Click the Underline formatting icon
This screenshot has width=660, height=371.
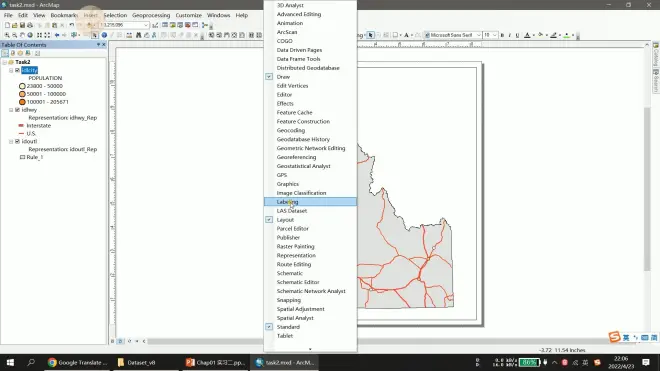pyautogui.click(x=517, y=35)
